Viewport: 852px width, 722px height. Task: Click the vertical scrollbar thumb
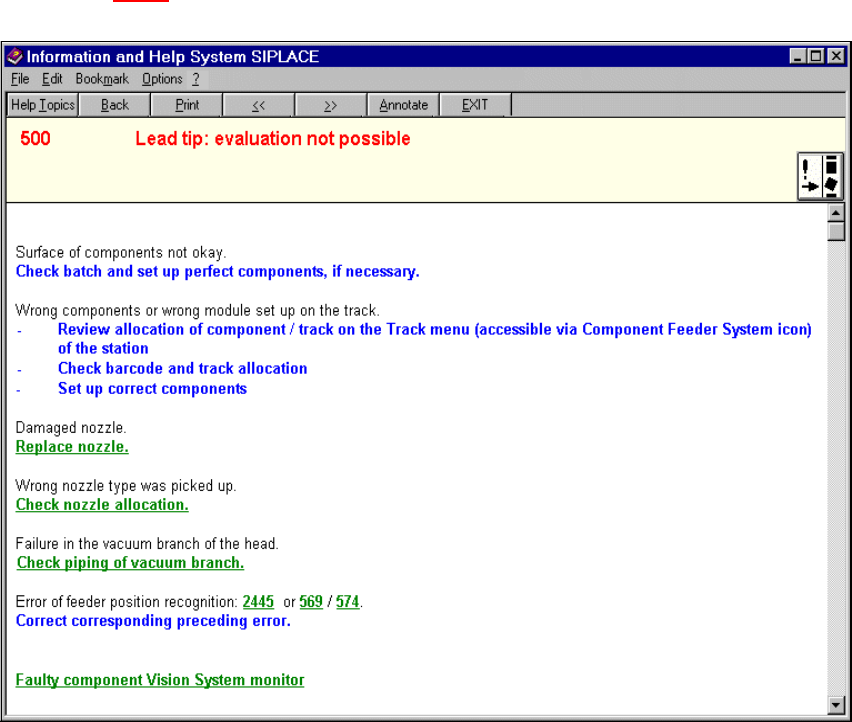click(836, 231)
